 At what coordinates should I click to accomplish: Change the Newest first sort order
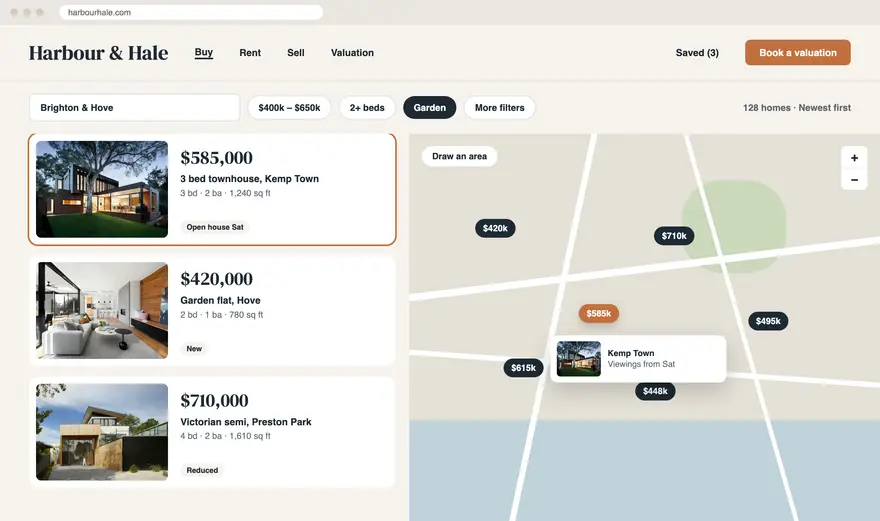coord(824,108)
